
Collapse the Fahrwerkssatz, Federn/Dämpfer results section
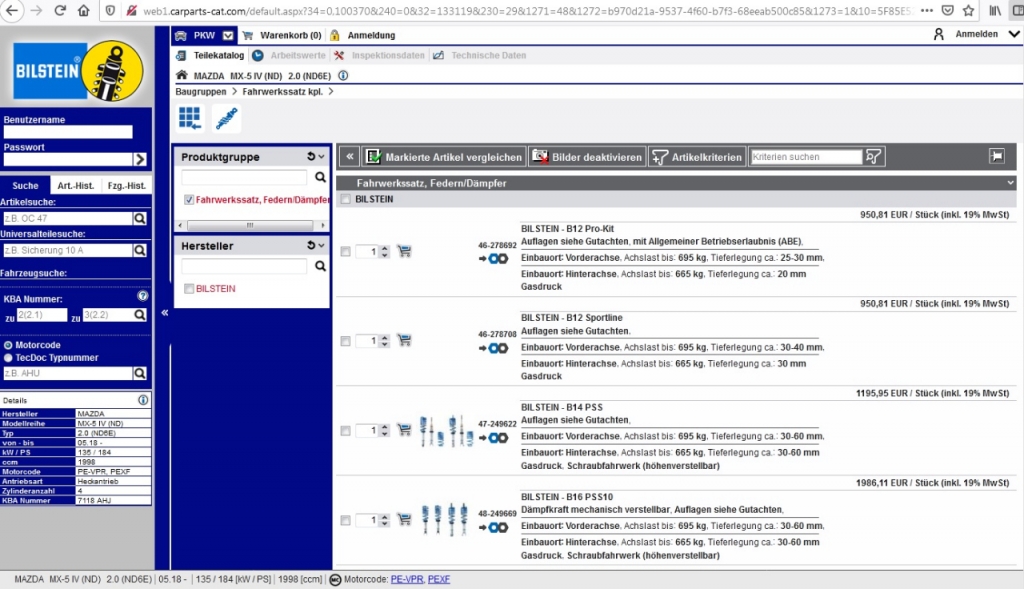coord(1011,183)
